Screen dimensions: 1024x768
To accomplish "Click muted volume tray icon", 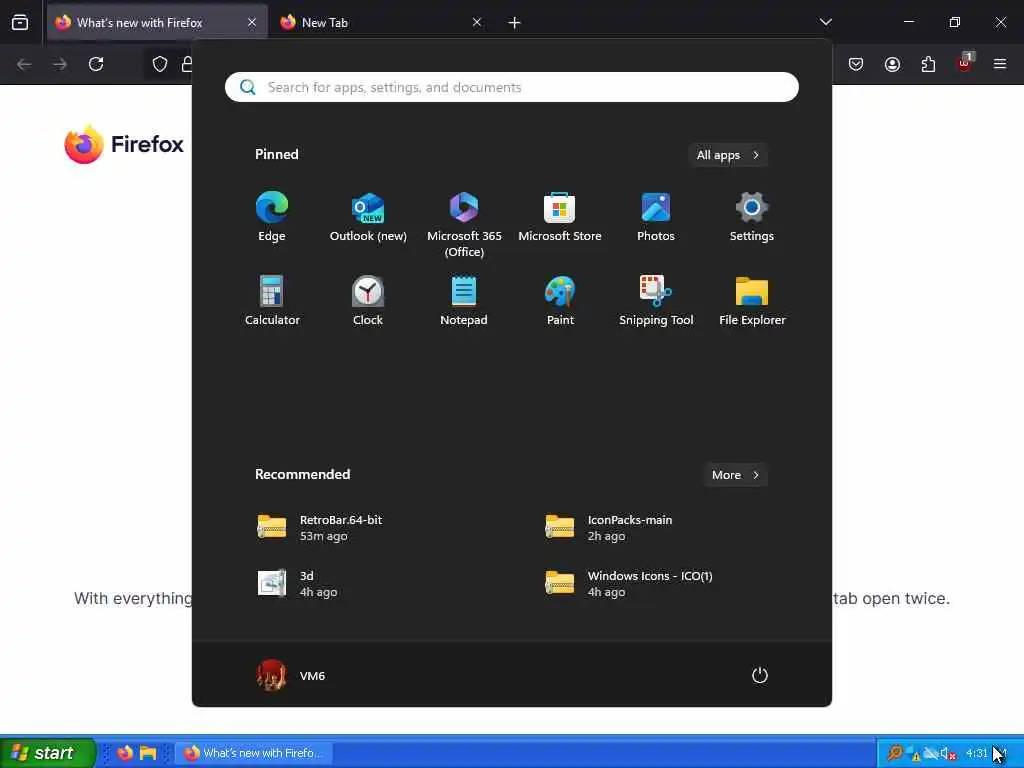I will click(949, 754).
